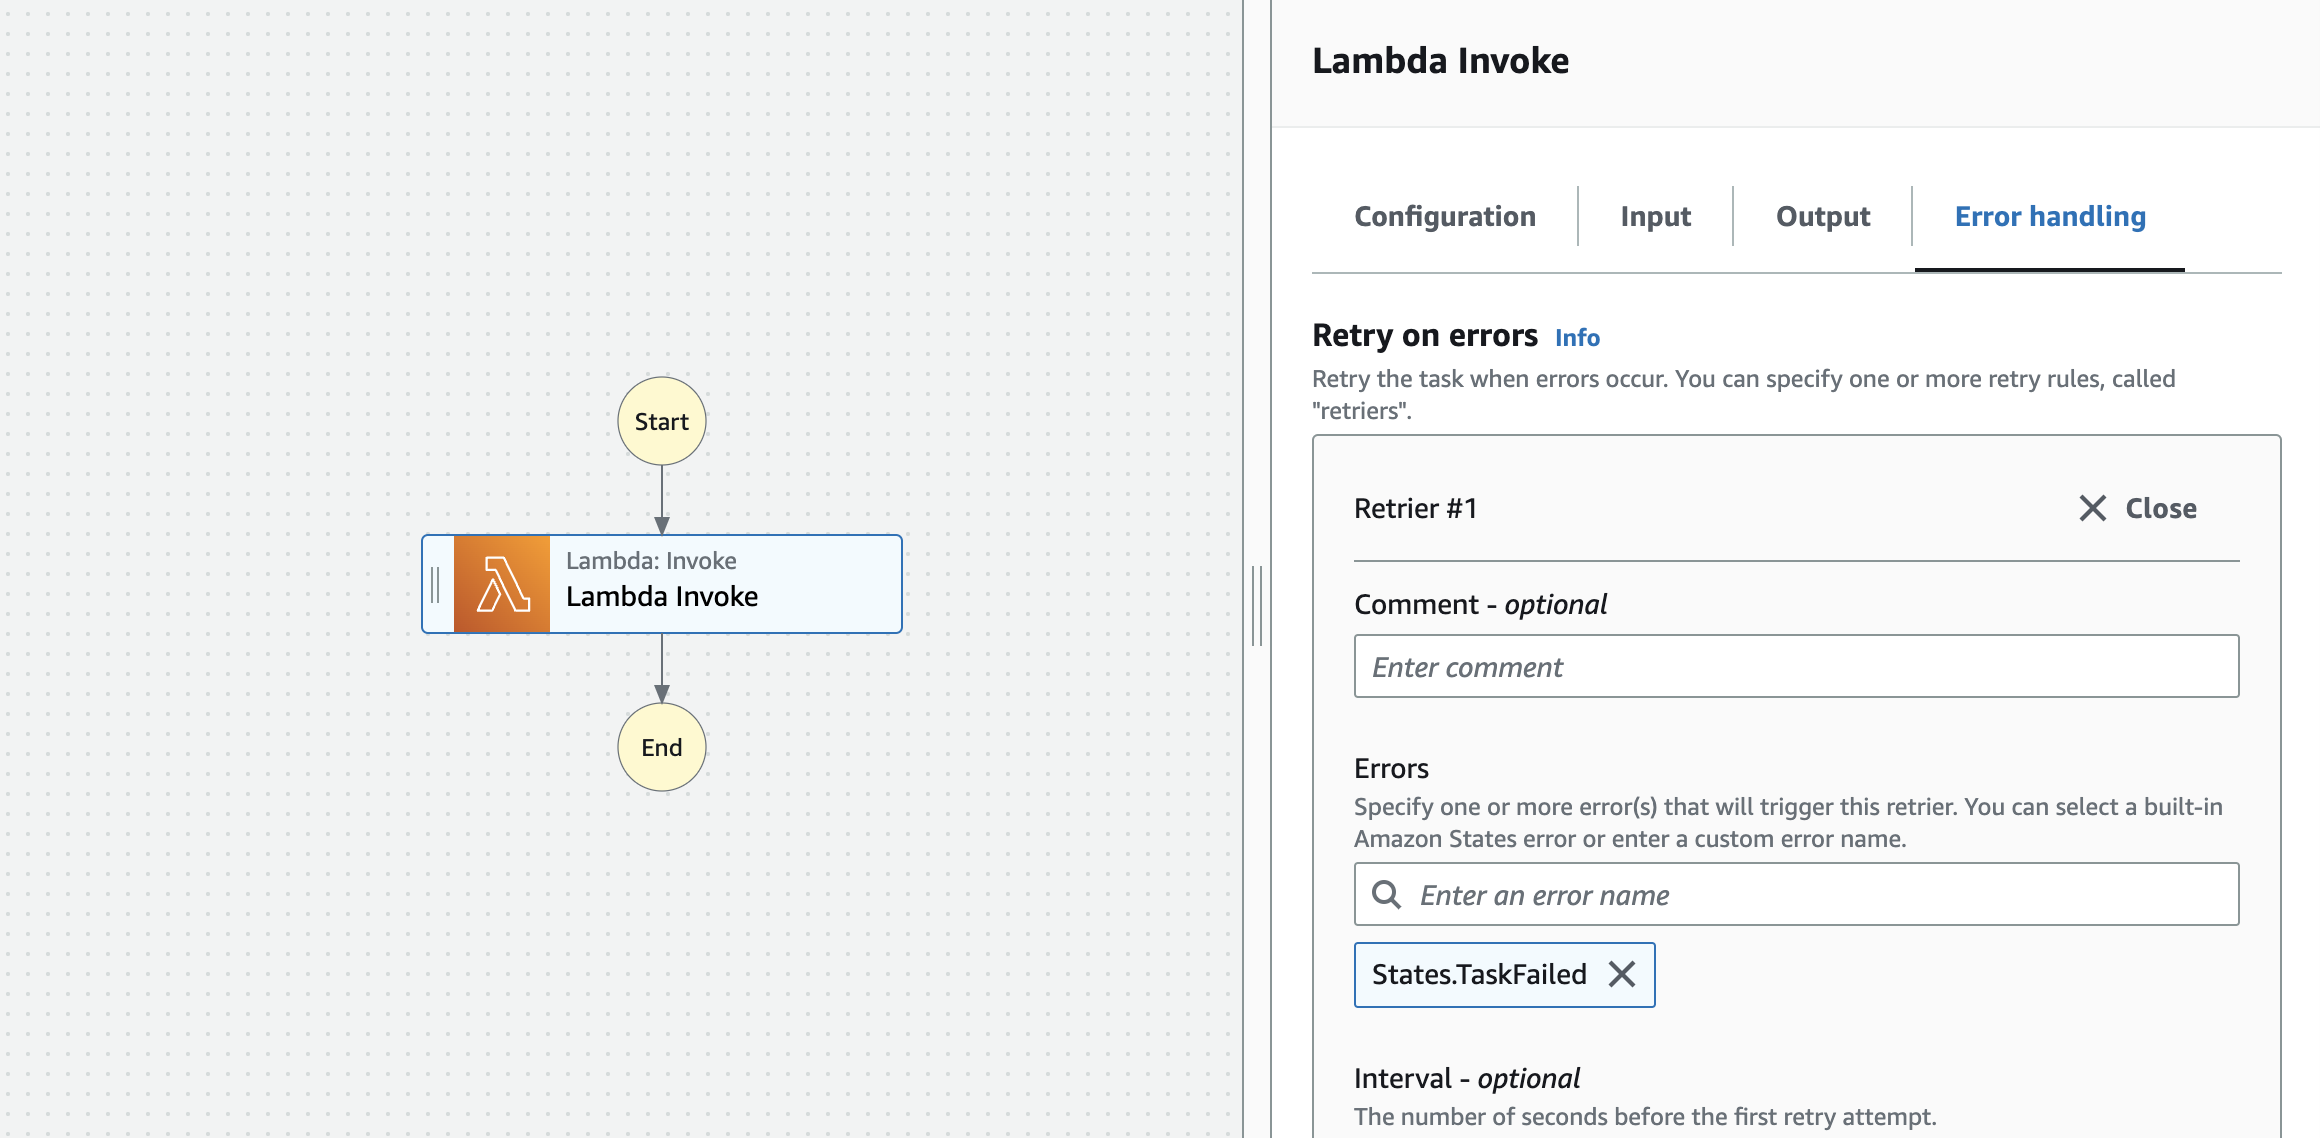Image resolution: width=2320 pixels, height=1138 pixels.
Task: Click the Retrier #1 header
Action: (x=1415, y=508)
